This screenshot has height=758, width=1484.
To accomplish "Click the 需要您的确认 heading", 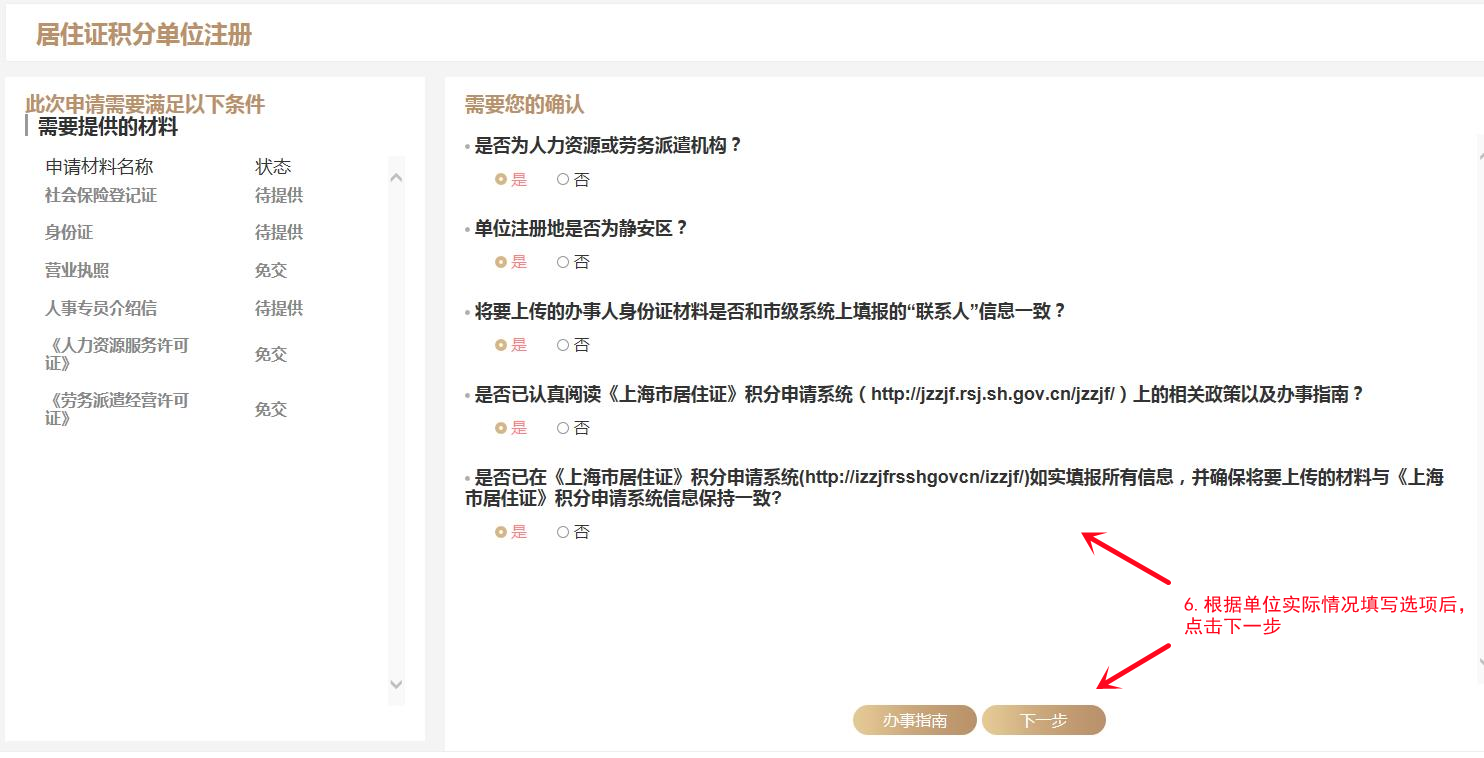I will [x=524, y=105].
